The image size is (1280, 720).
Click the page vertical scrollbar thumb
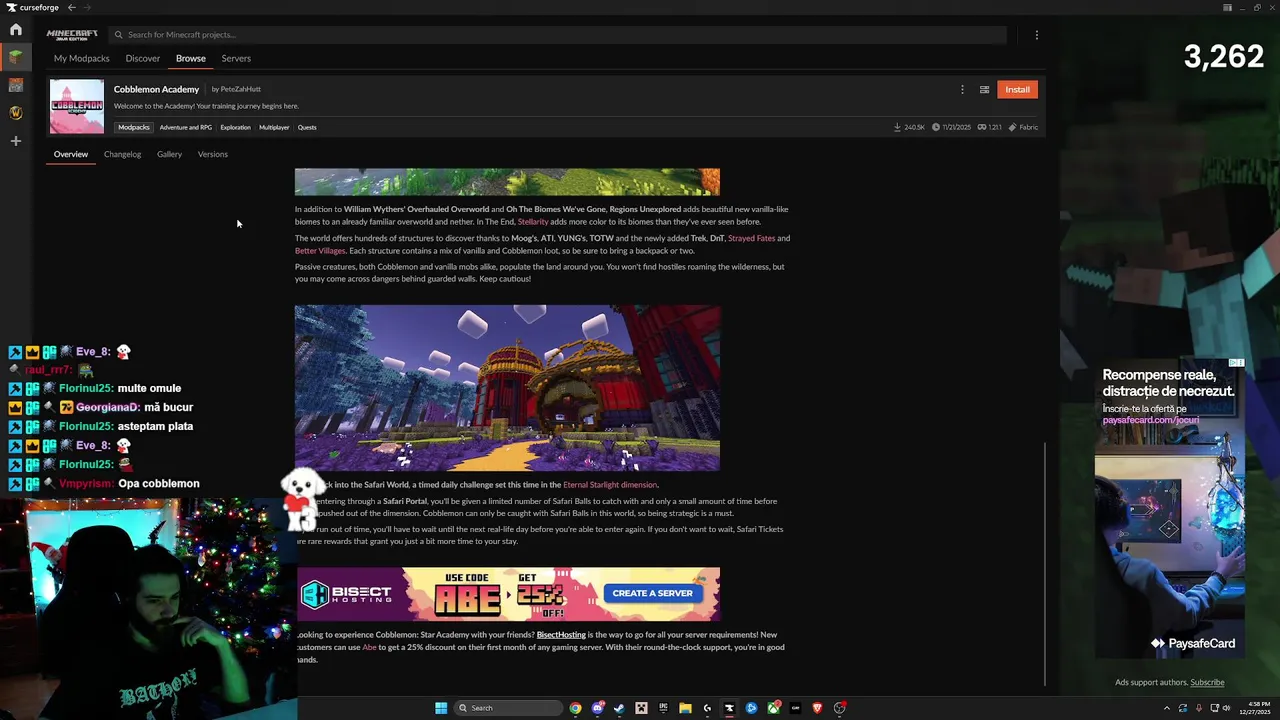[1045, 563]
